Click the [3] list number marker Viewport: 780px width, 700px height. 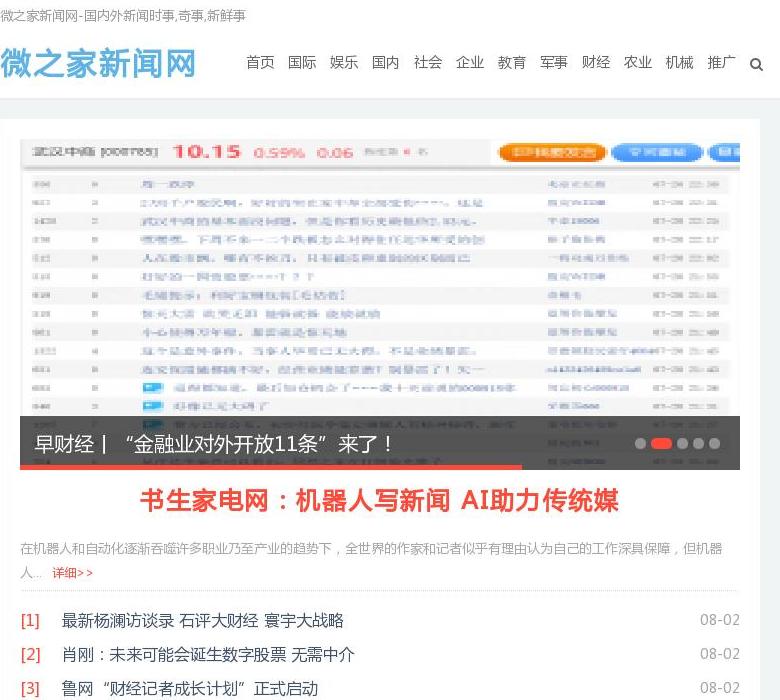point(30,689)
